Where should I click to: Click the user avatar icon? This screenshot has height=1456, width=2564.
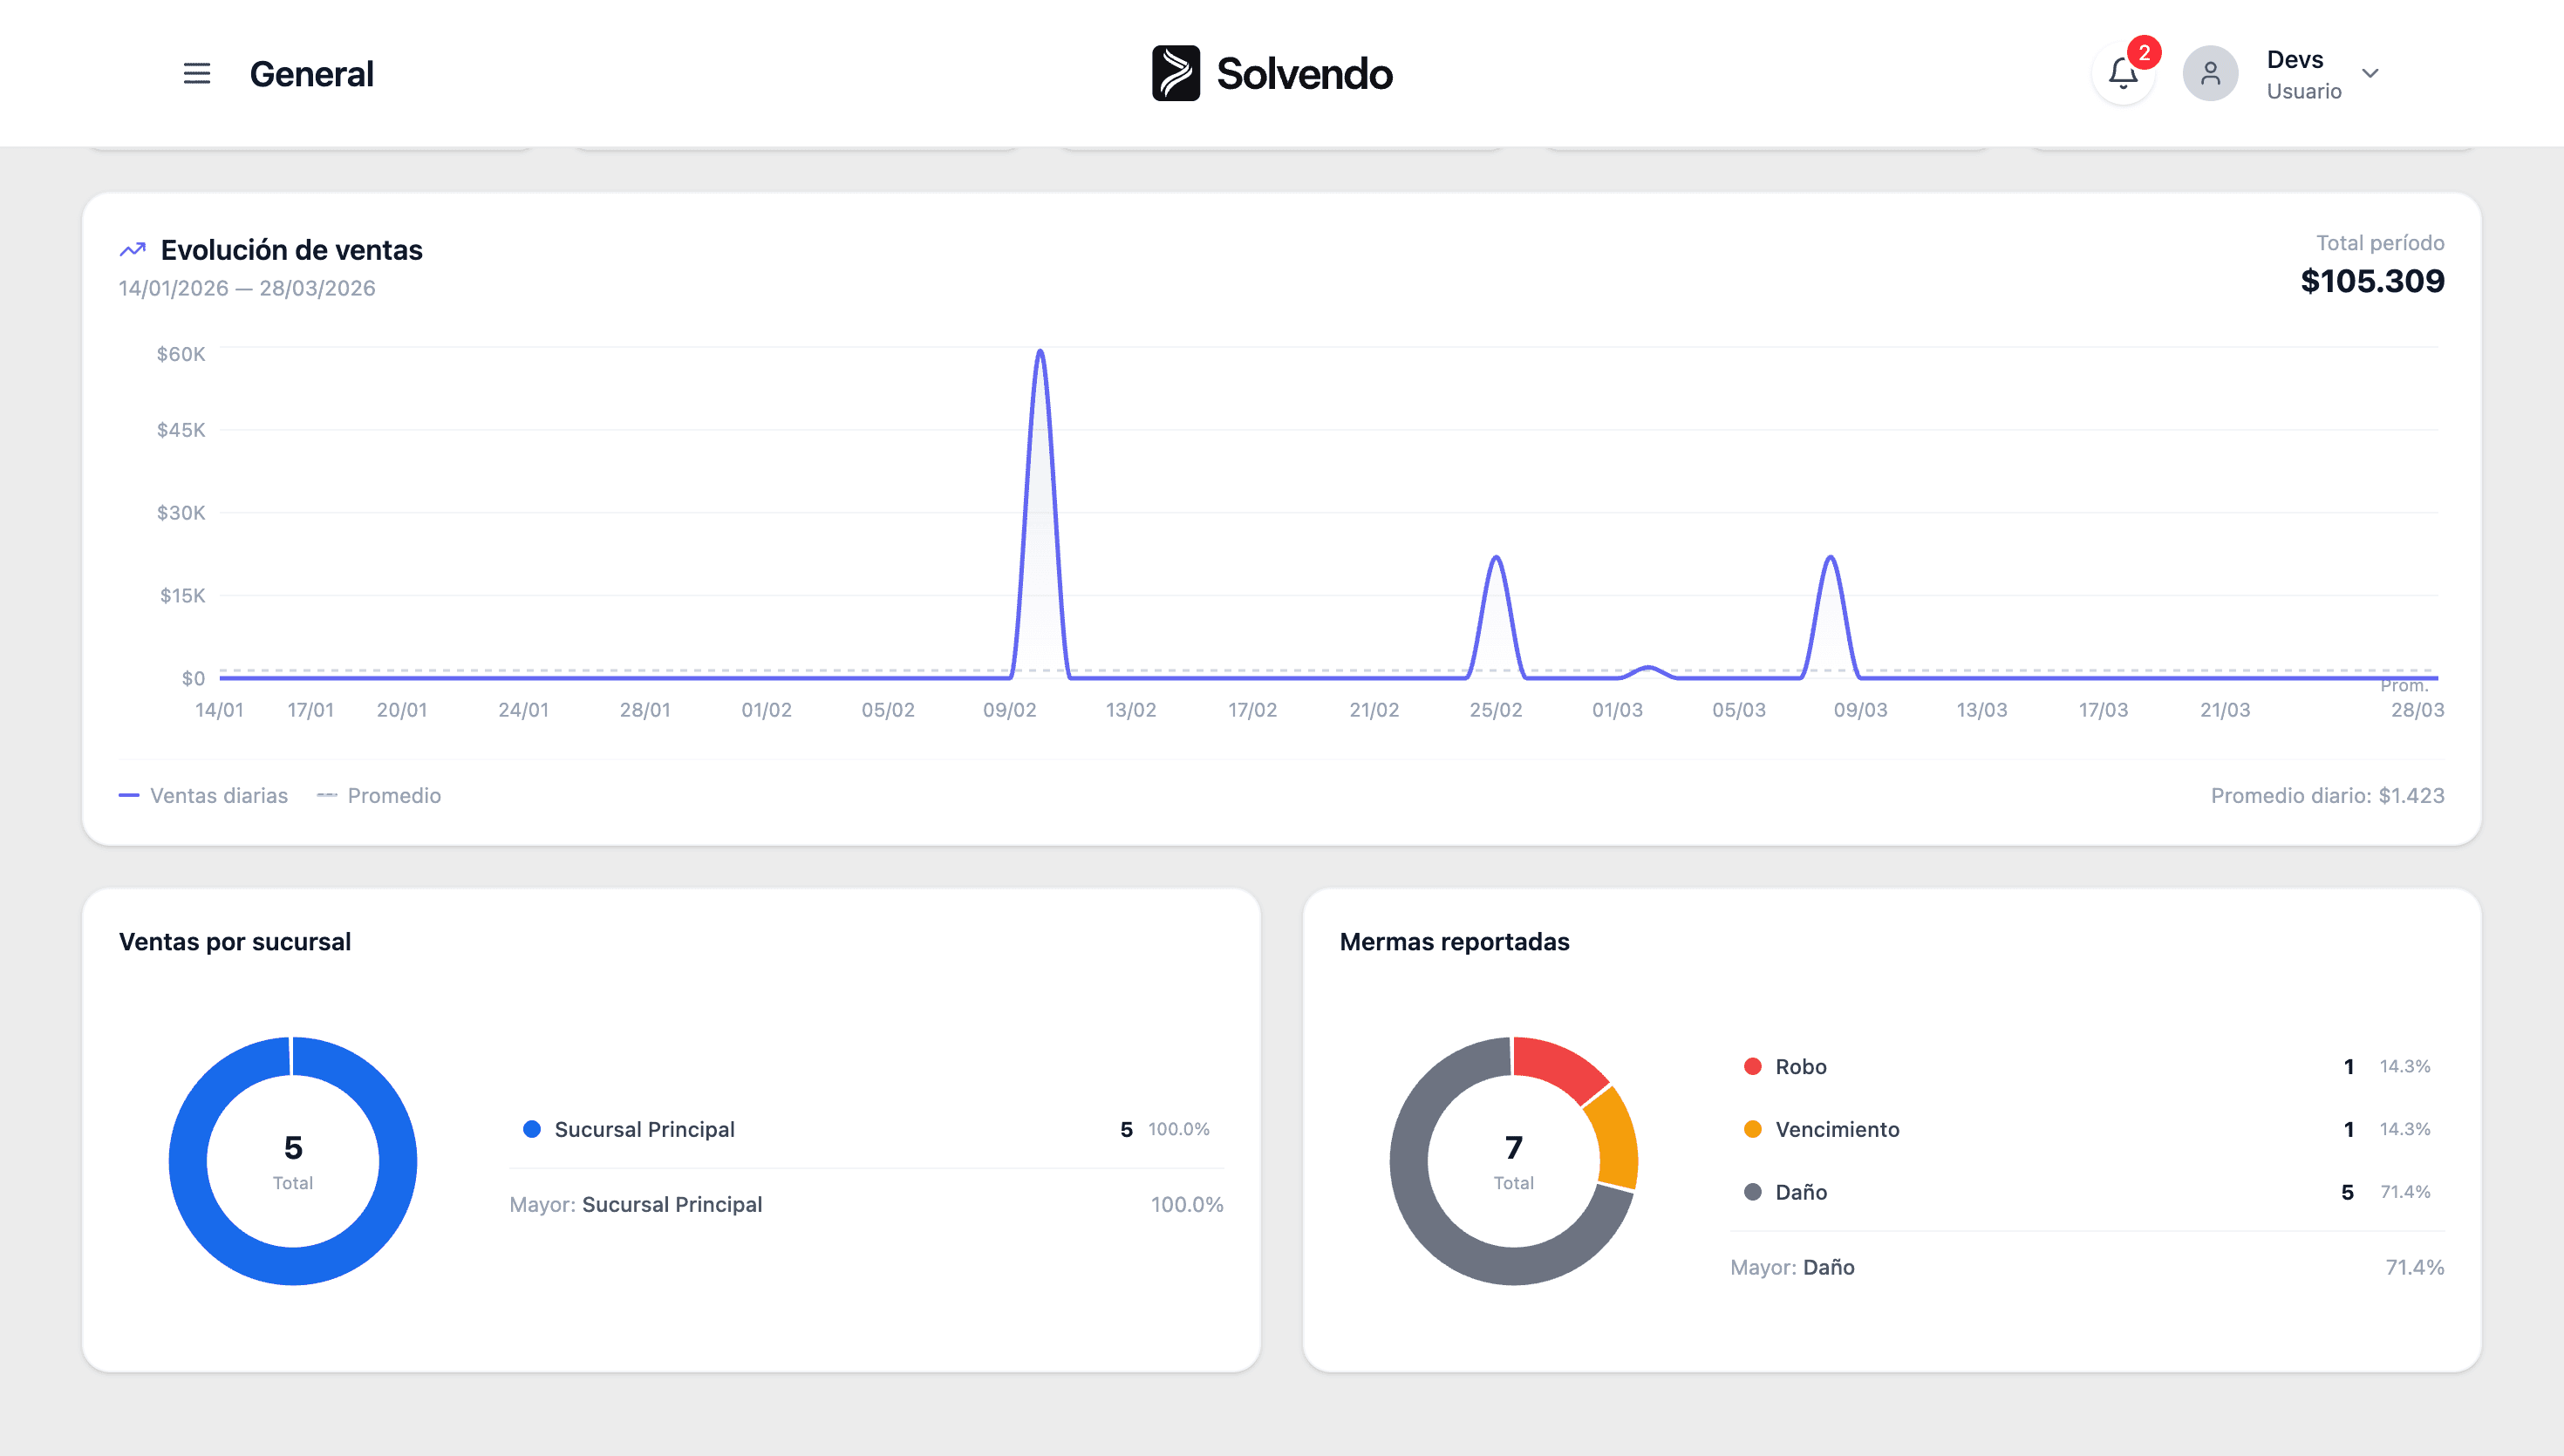coord(2210,73)
